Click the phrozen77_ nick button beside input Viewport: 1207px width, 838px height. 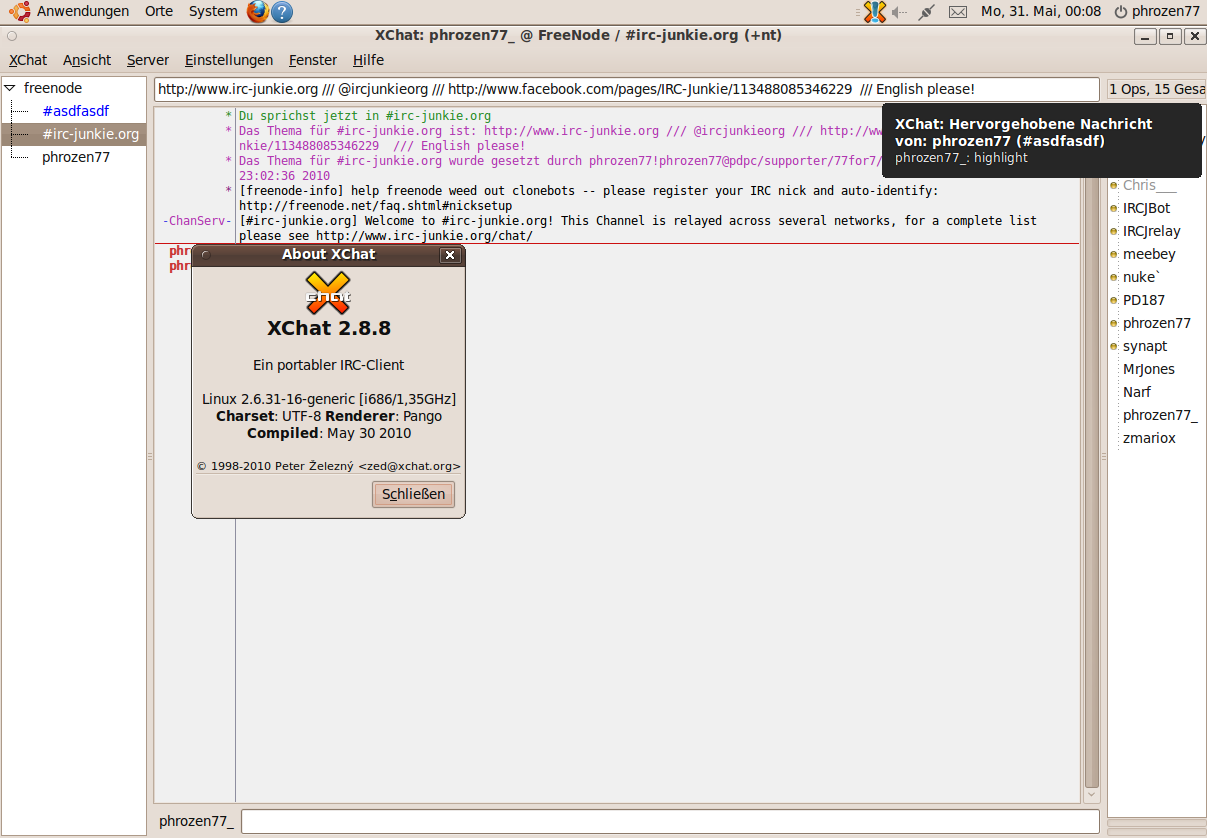pos(196,821)
